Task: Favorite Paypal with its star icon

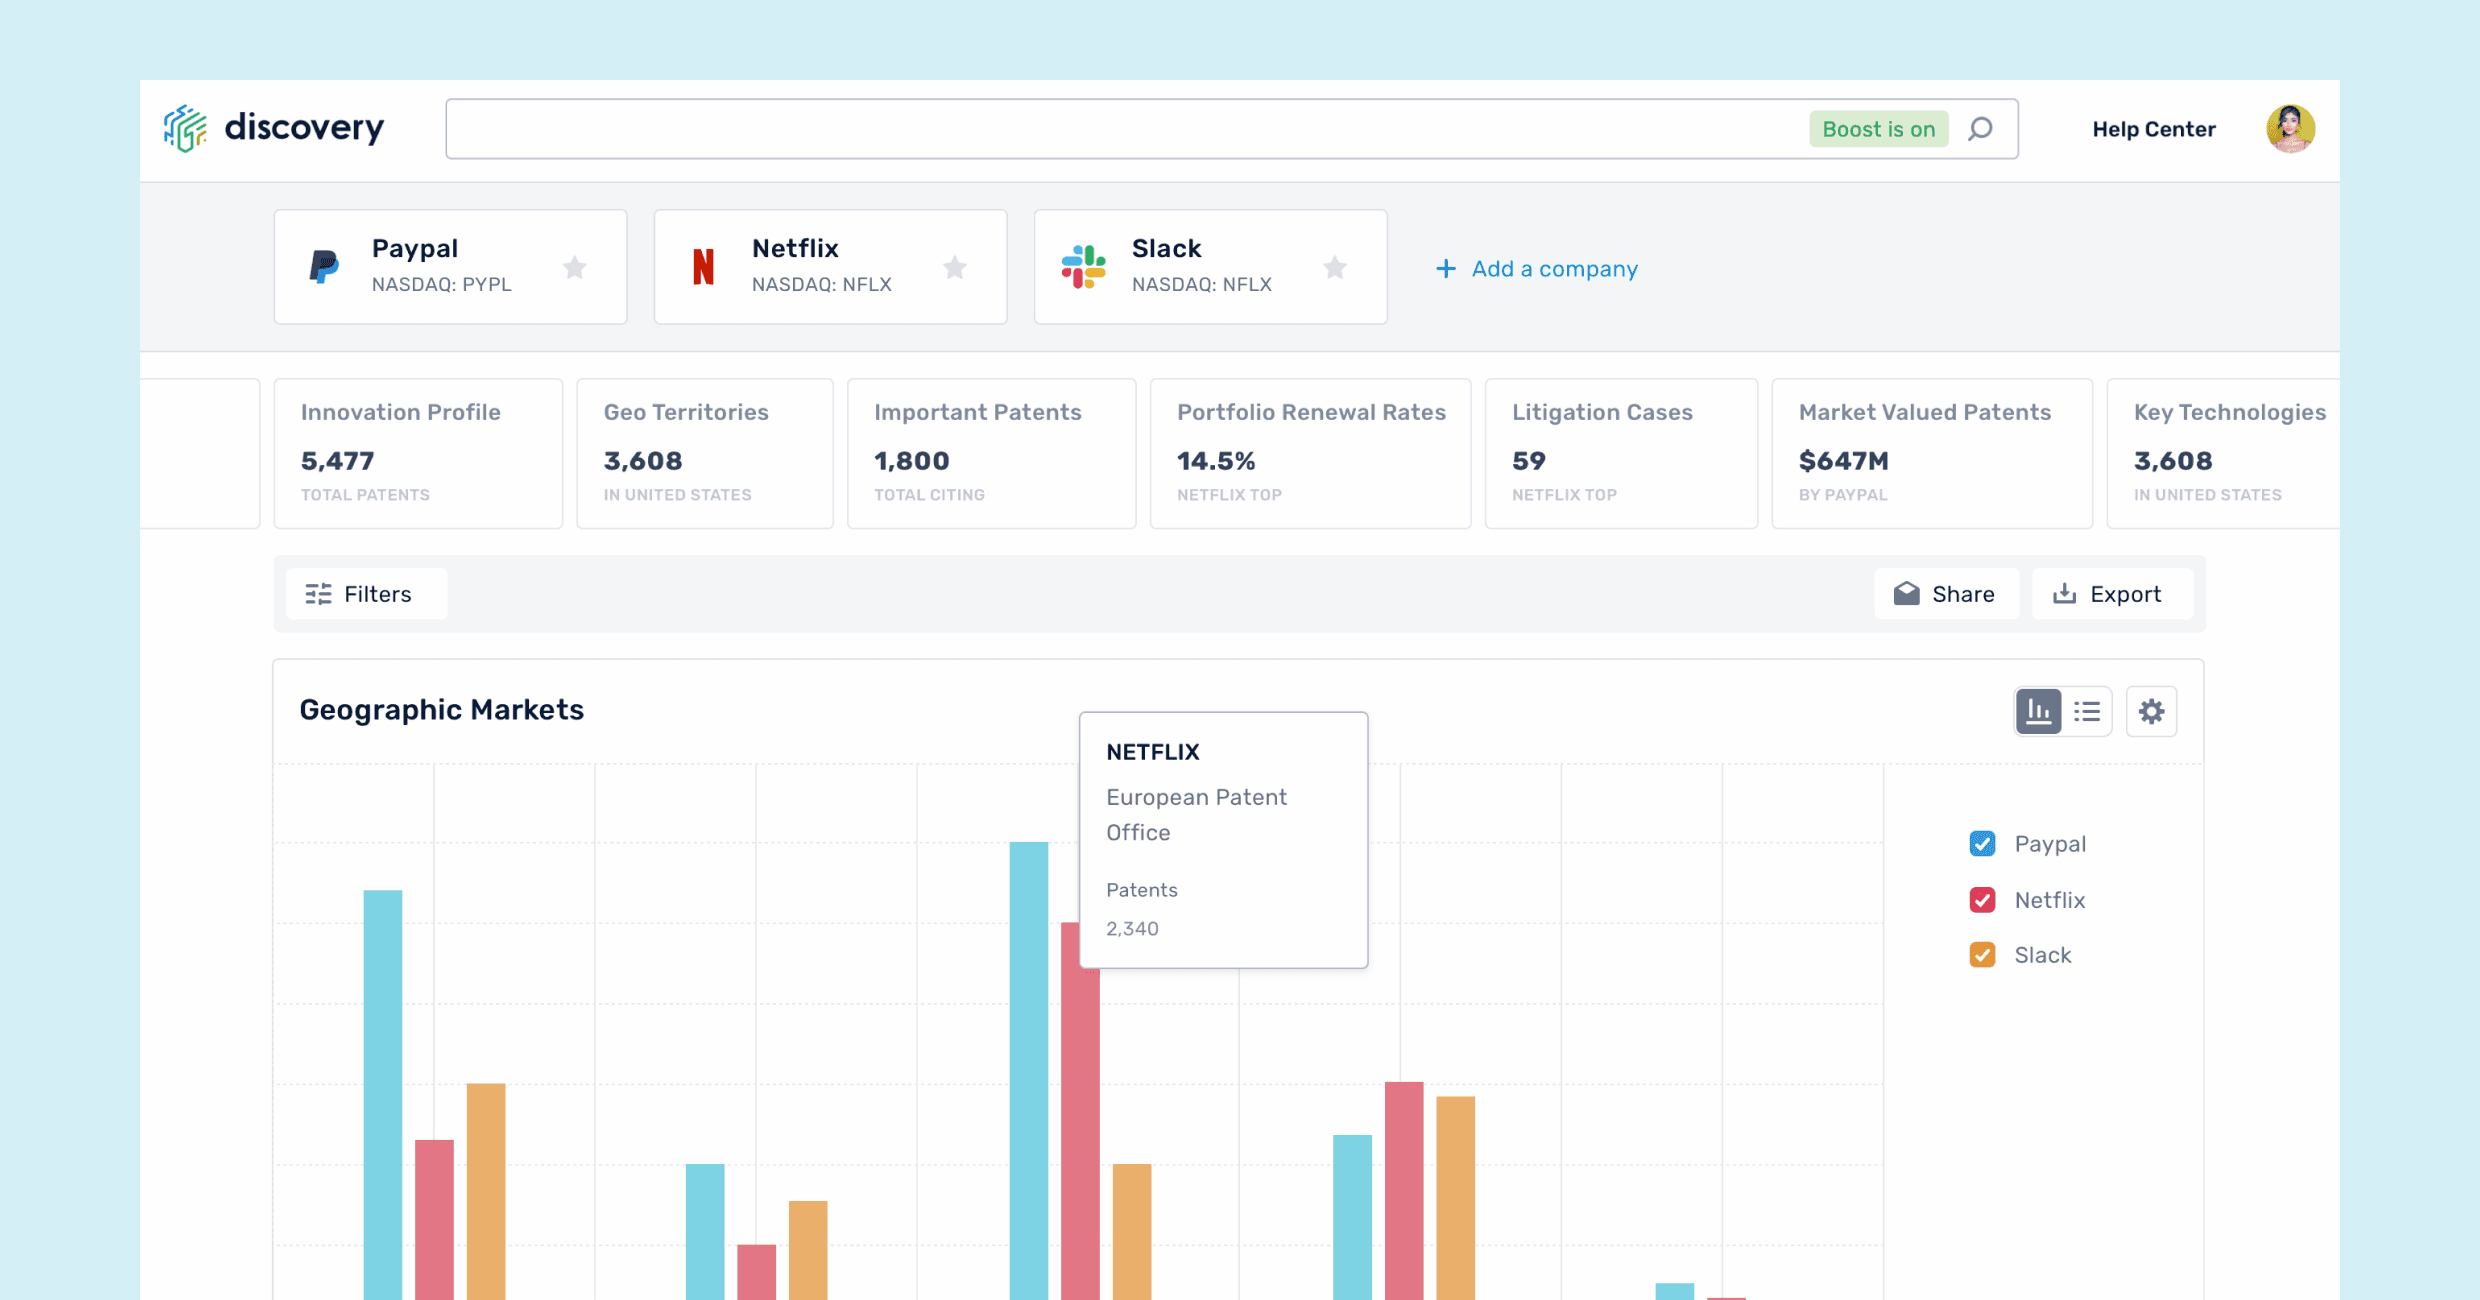Action: 574,267
